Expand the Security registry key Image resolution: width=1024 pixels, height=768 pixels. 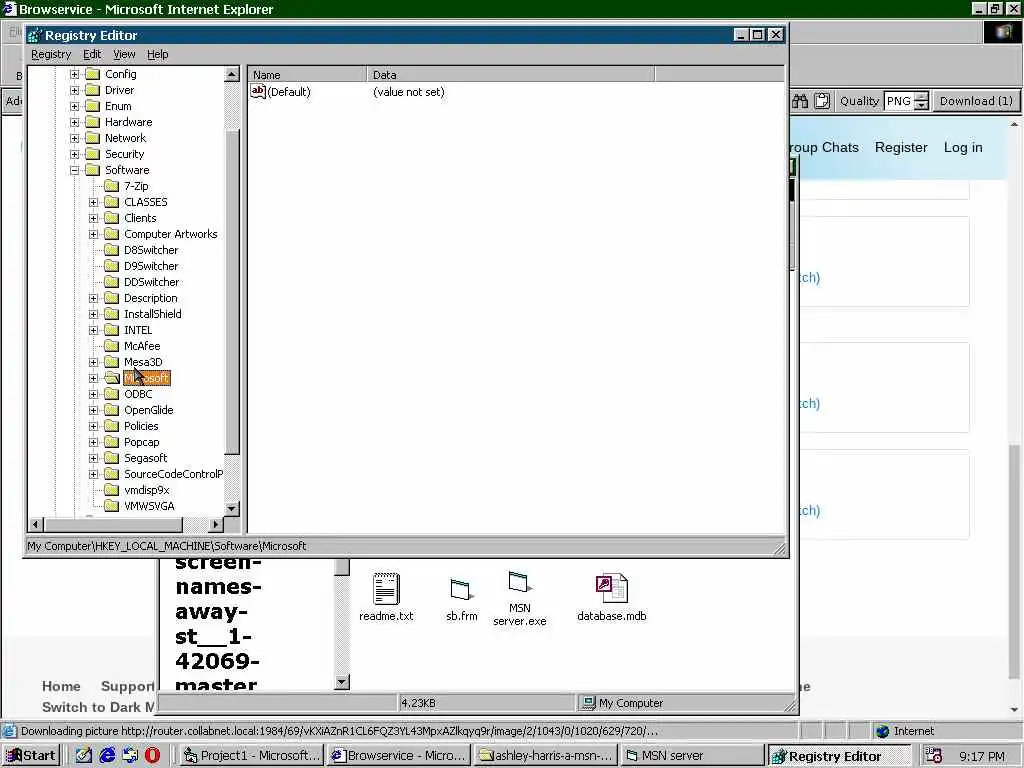point(74,154)
